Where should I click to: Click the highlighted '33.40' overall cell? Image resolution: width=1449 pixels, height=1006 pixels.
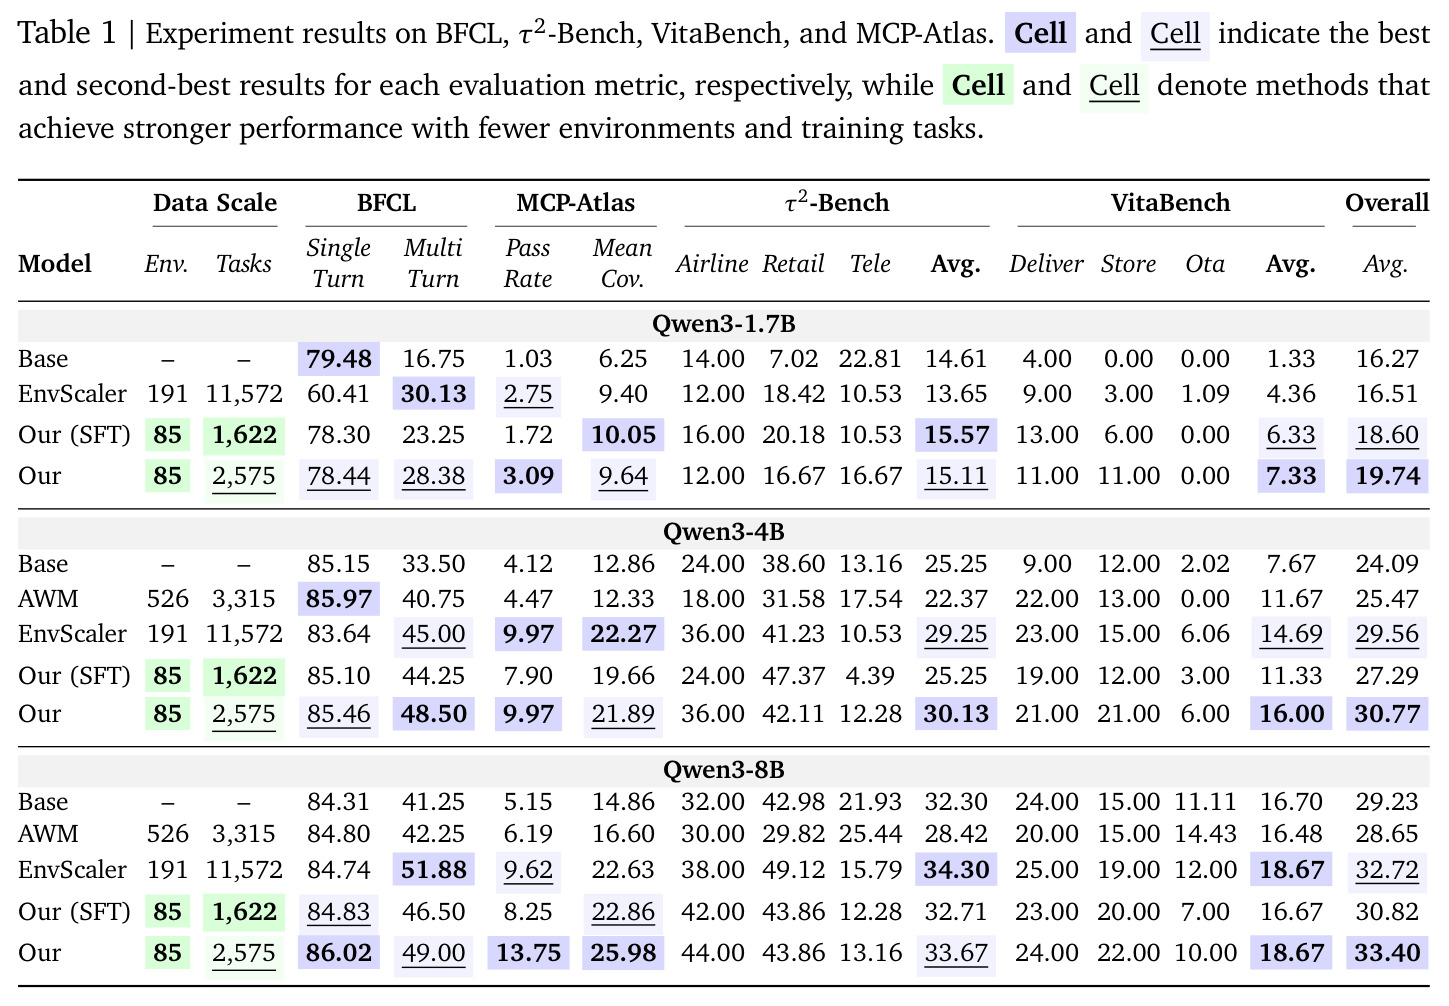click(x=1387, y=953)
